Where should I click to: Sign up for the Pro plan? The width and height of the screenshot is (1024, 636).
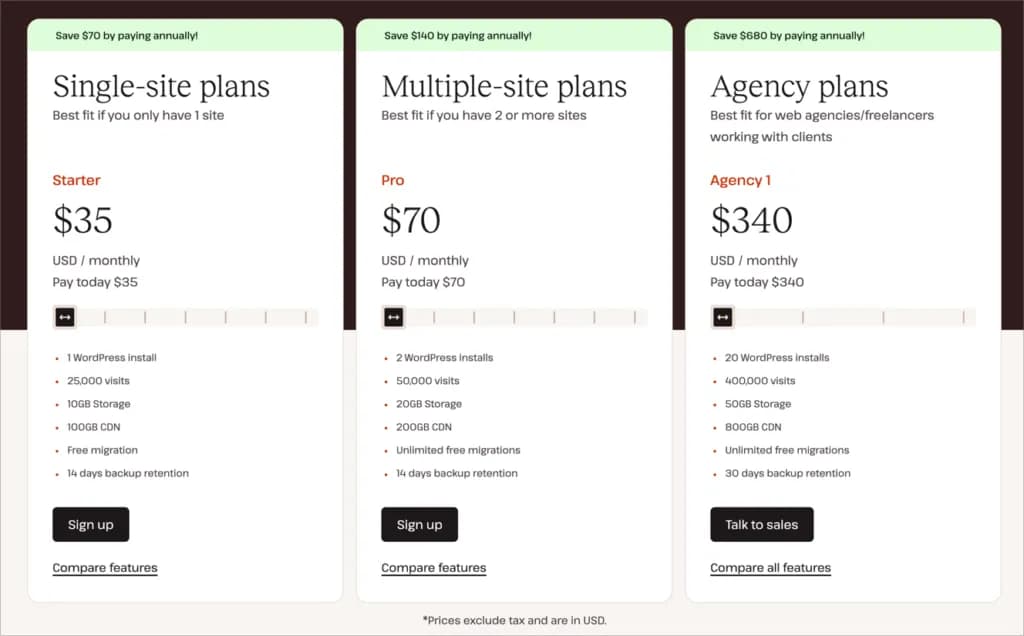419,524
